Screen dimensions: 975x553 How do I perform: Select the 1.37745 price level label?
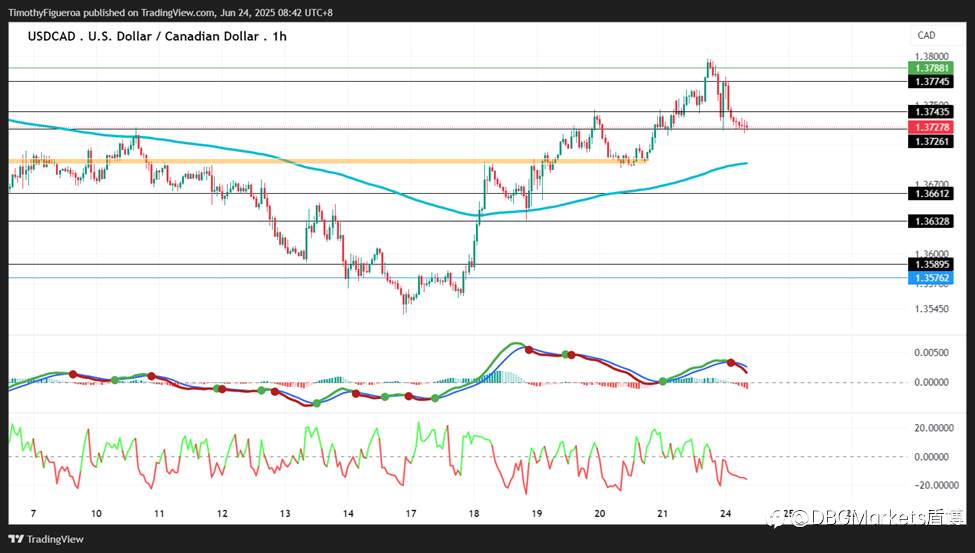[x=931, y=81]
